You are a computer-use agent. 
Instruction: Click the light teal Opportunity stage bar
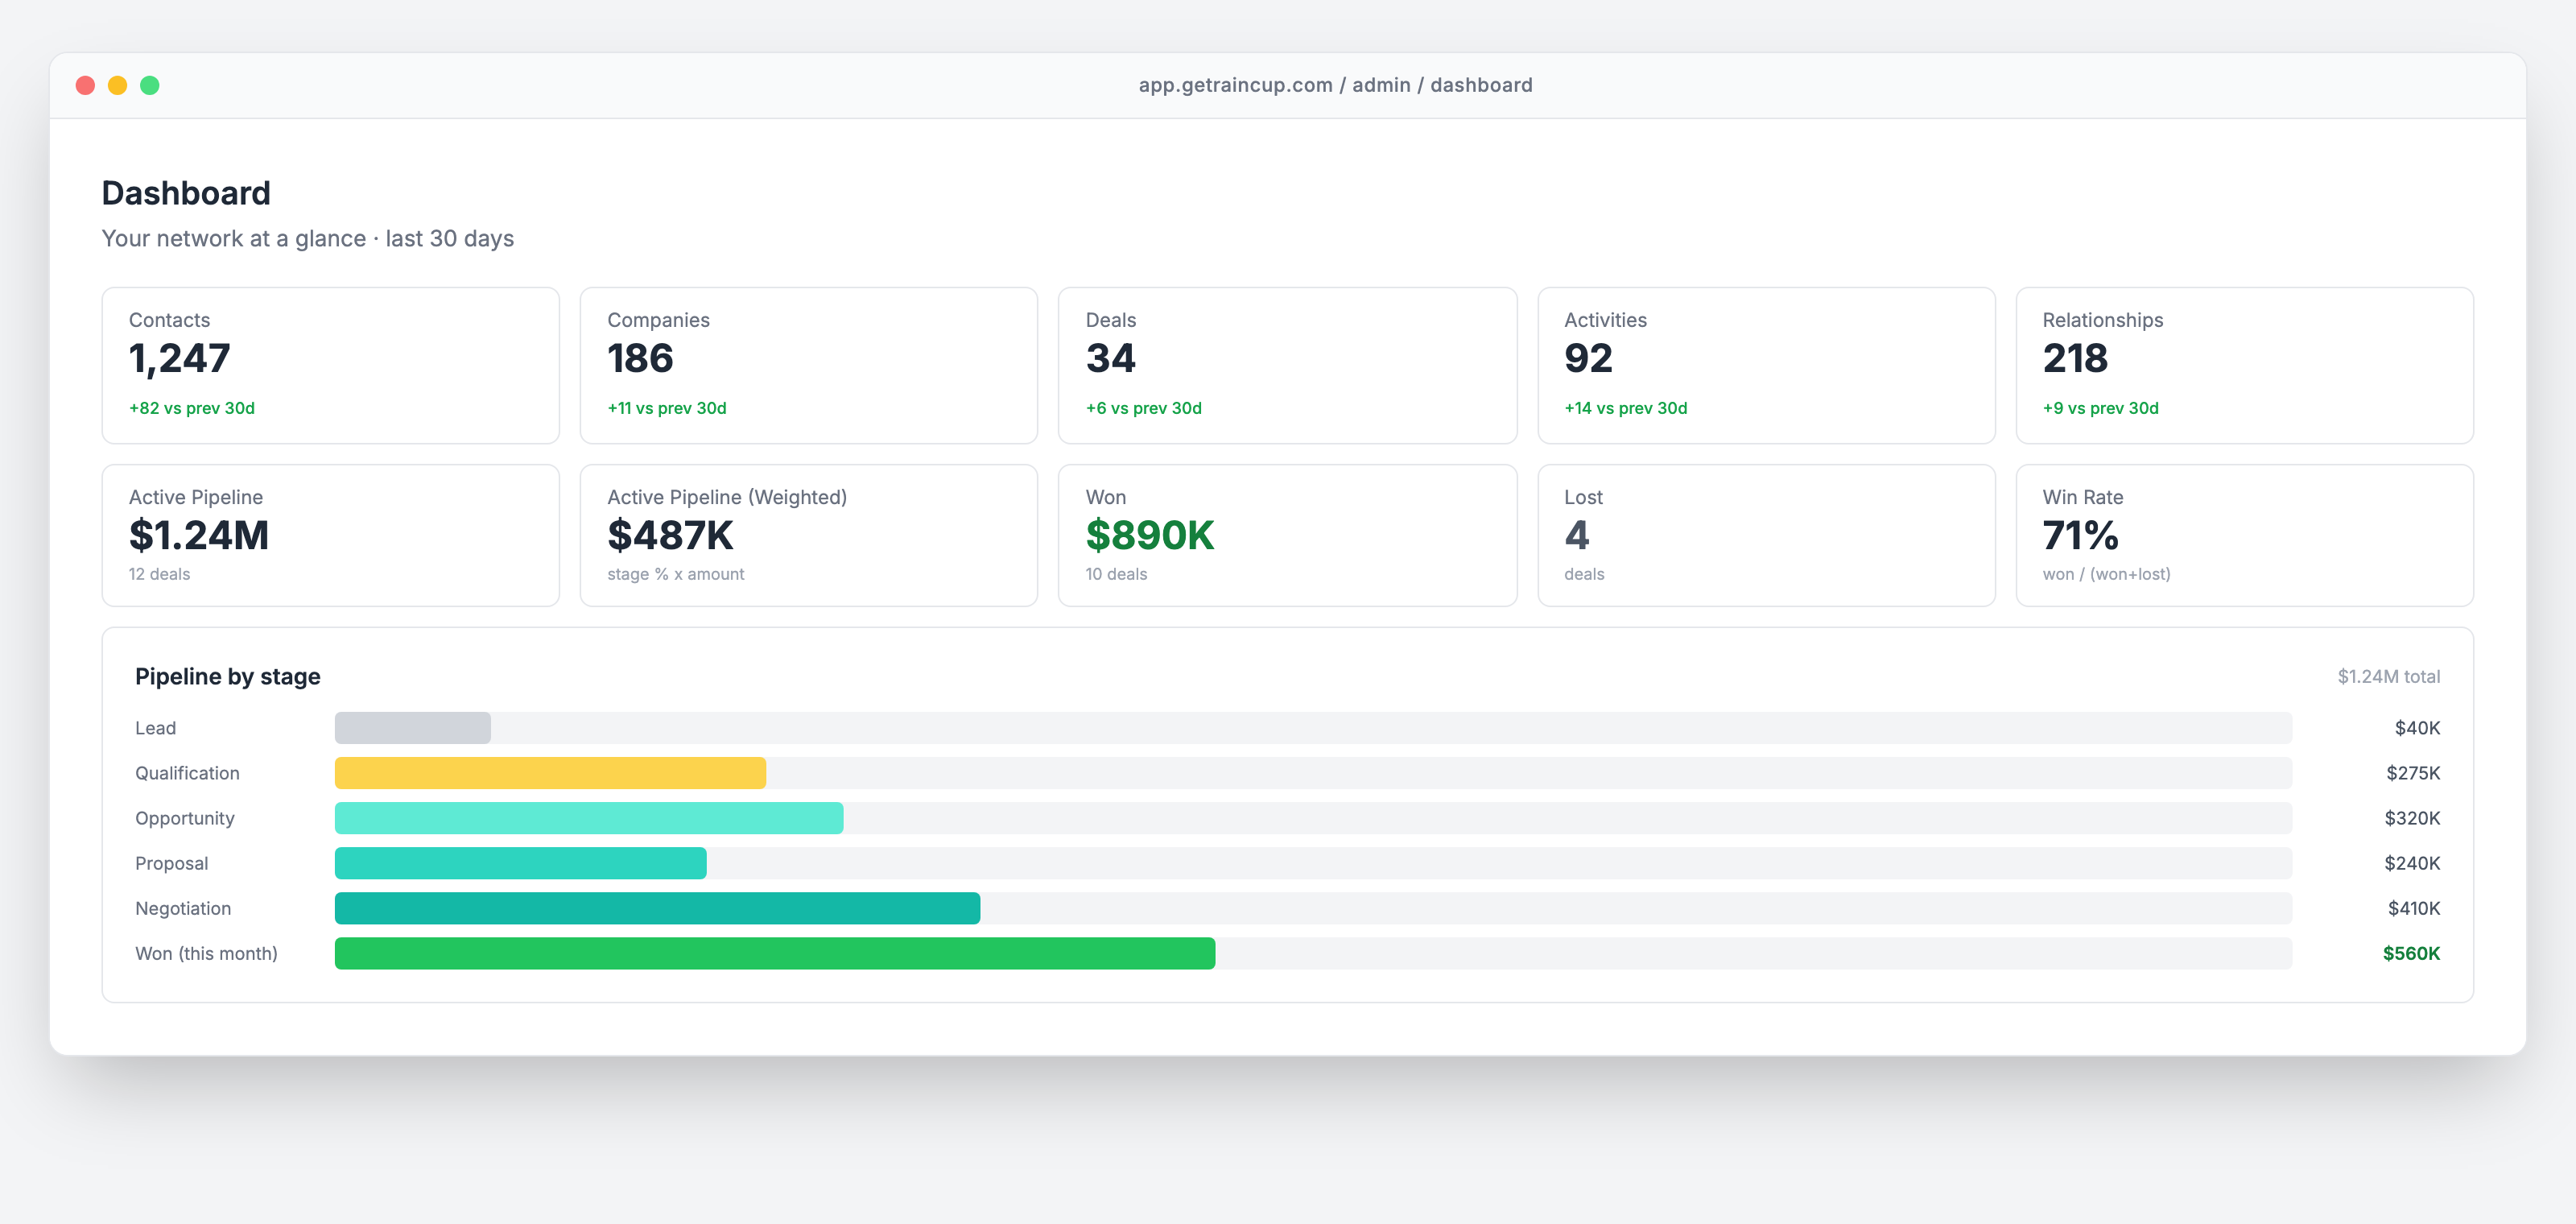pyautogui.click(x=589, y=818)
